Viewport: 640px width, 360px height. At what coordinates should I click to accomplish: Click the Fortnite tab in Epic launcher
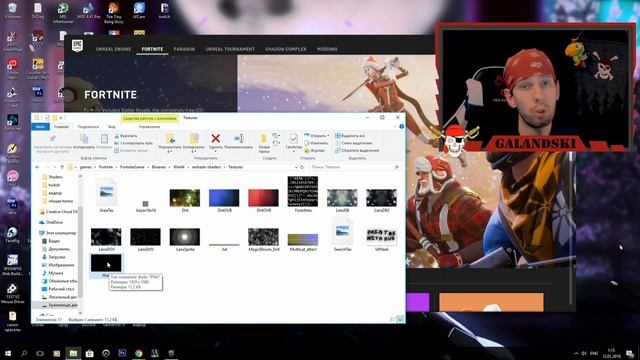152,49
